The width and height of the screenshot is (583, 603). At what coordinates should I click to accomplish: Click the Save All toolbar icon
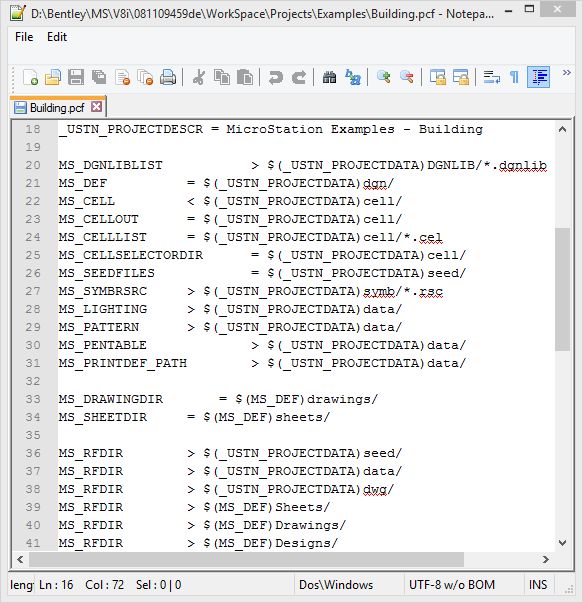point(99,77)
